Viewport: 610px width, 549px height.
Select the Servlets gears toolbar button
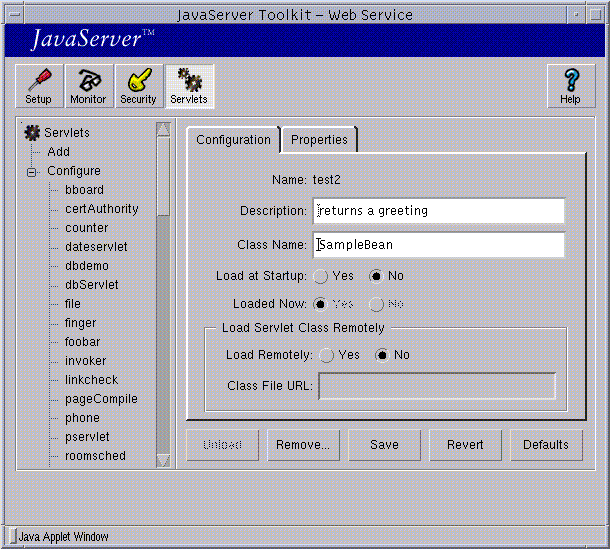(x=189, y=86)
